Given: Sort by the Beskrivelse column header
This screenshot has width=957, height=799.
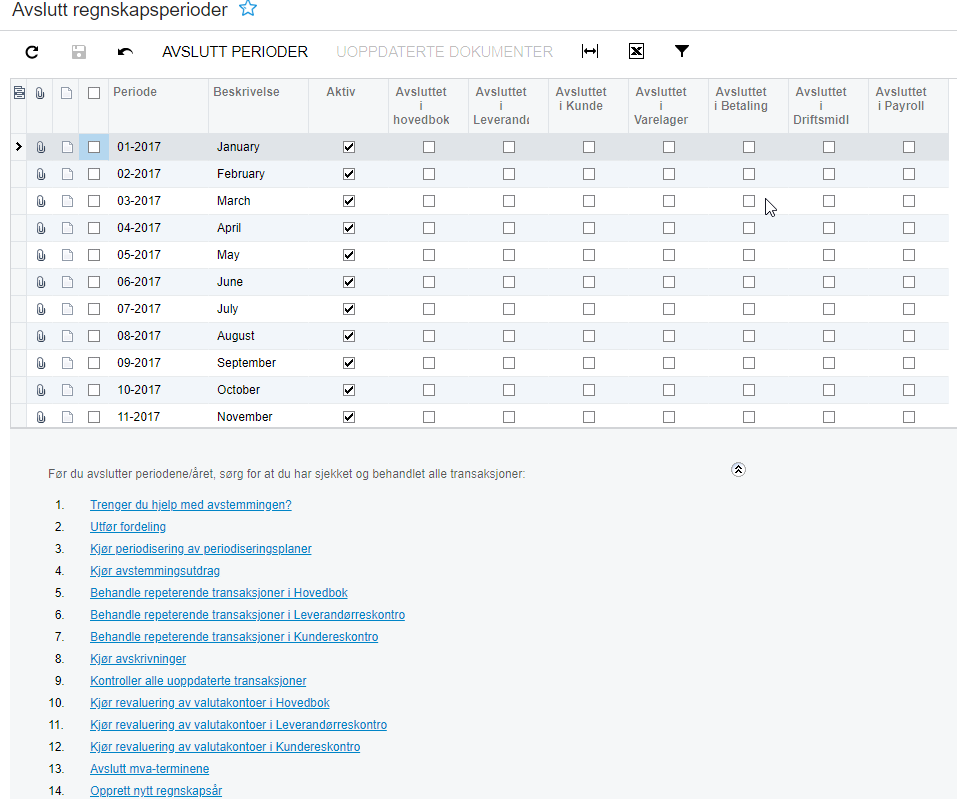Looking at the screenshot, I should click(258, 106).
